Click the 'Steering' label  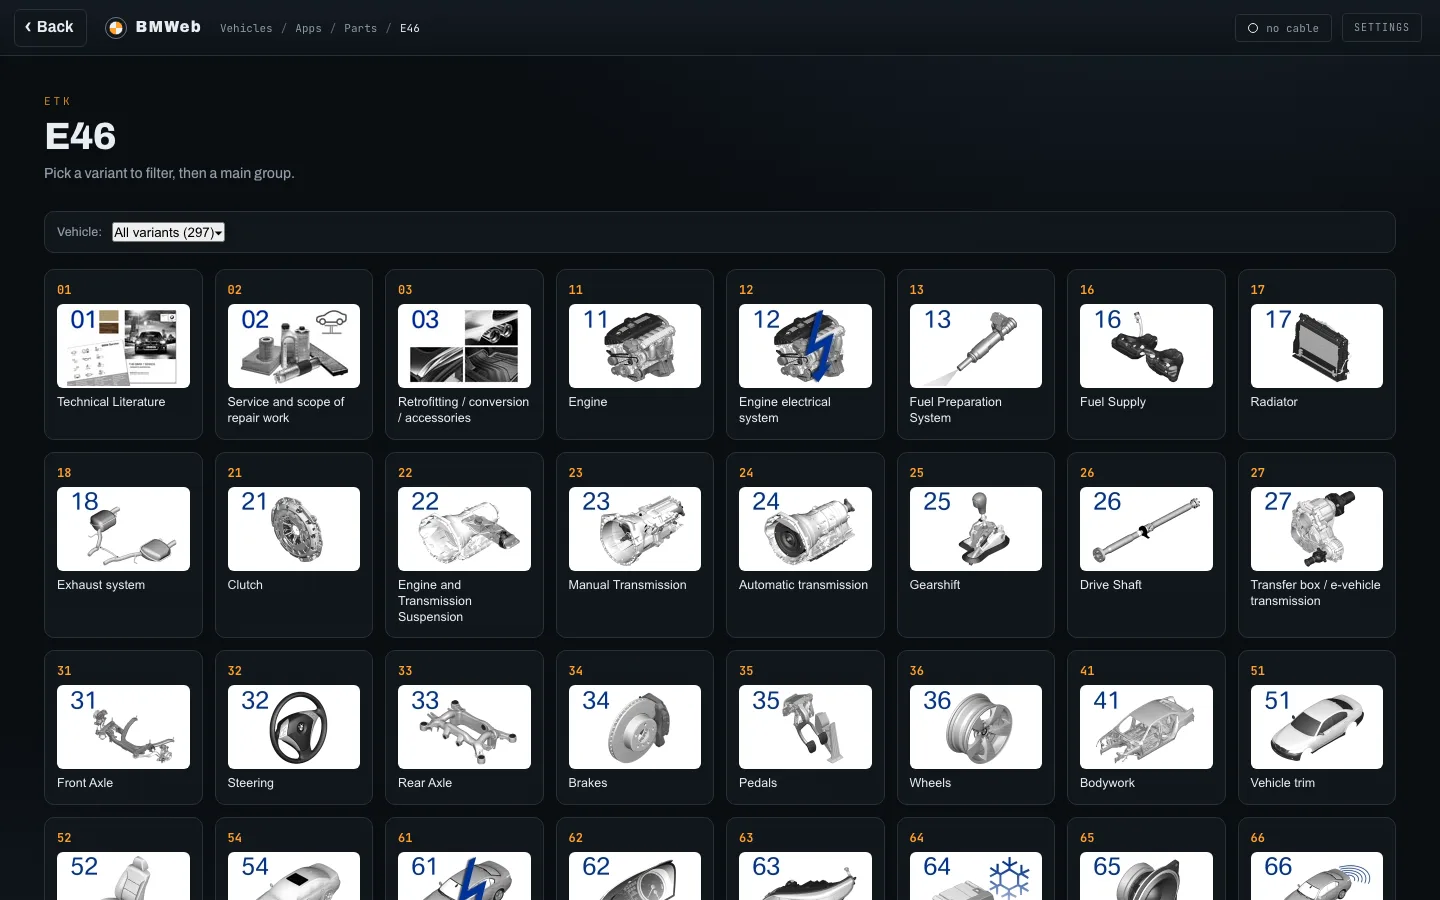tap(250, 783)
